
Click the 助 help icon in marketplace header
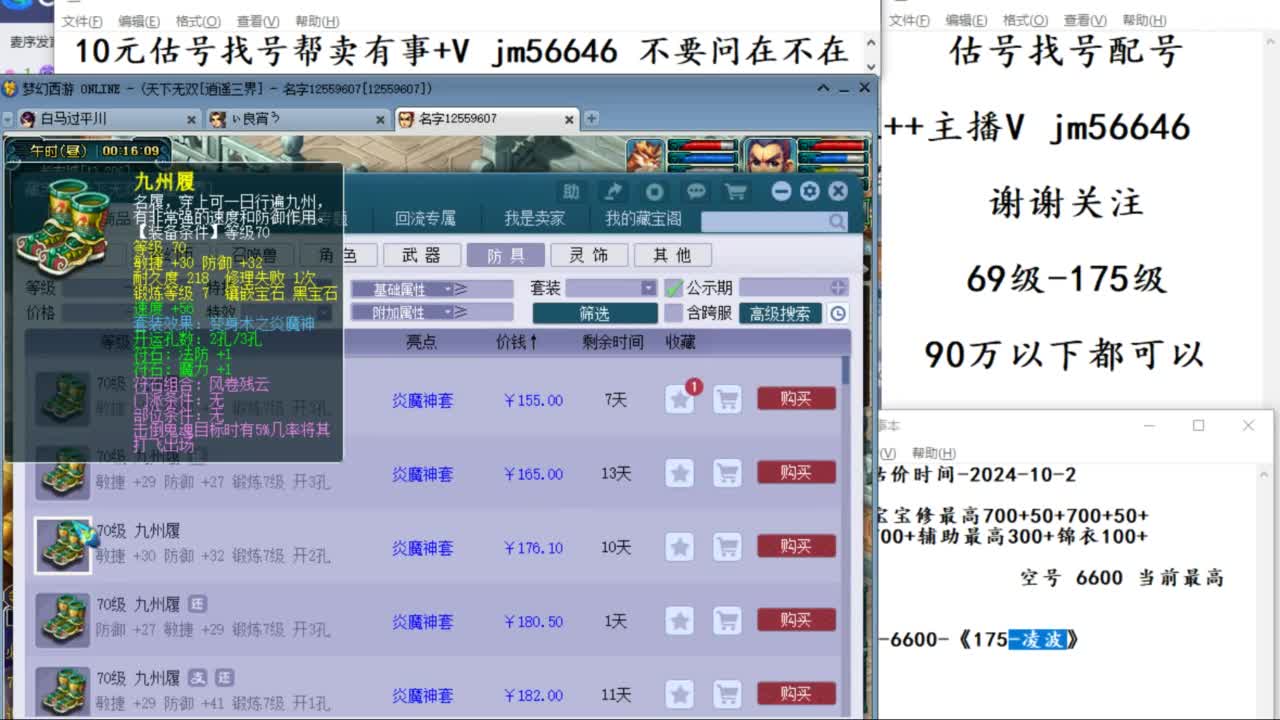[x=571, y=192]
